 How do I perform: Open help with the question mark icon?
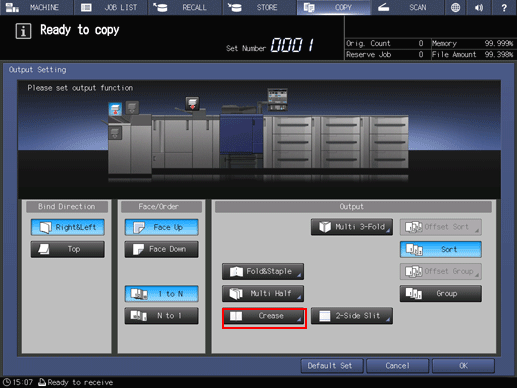click(x=504, y=7)
